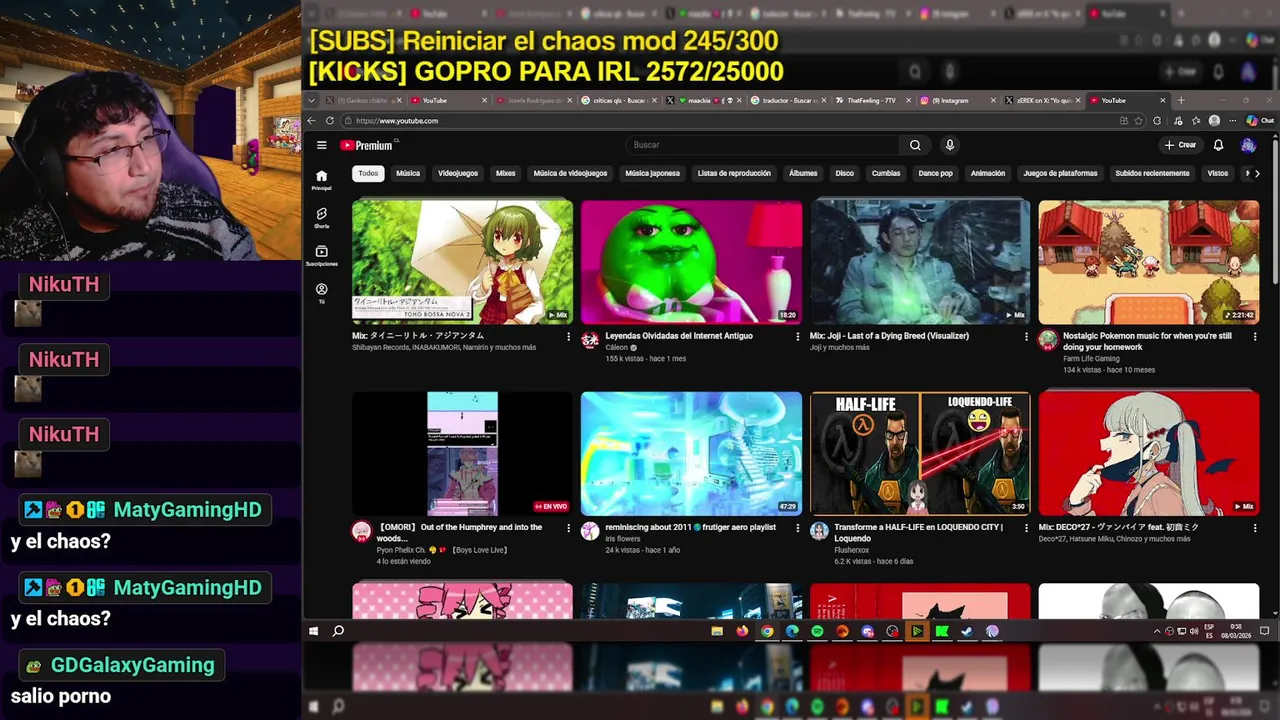
Task: Switch to the críticas qls tab
Action: [618, 100]
